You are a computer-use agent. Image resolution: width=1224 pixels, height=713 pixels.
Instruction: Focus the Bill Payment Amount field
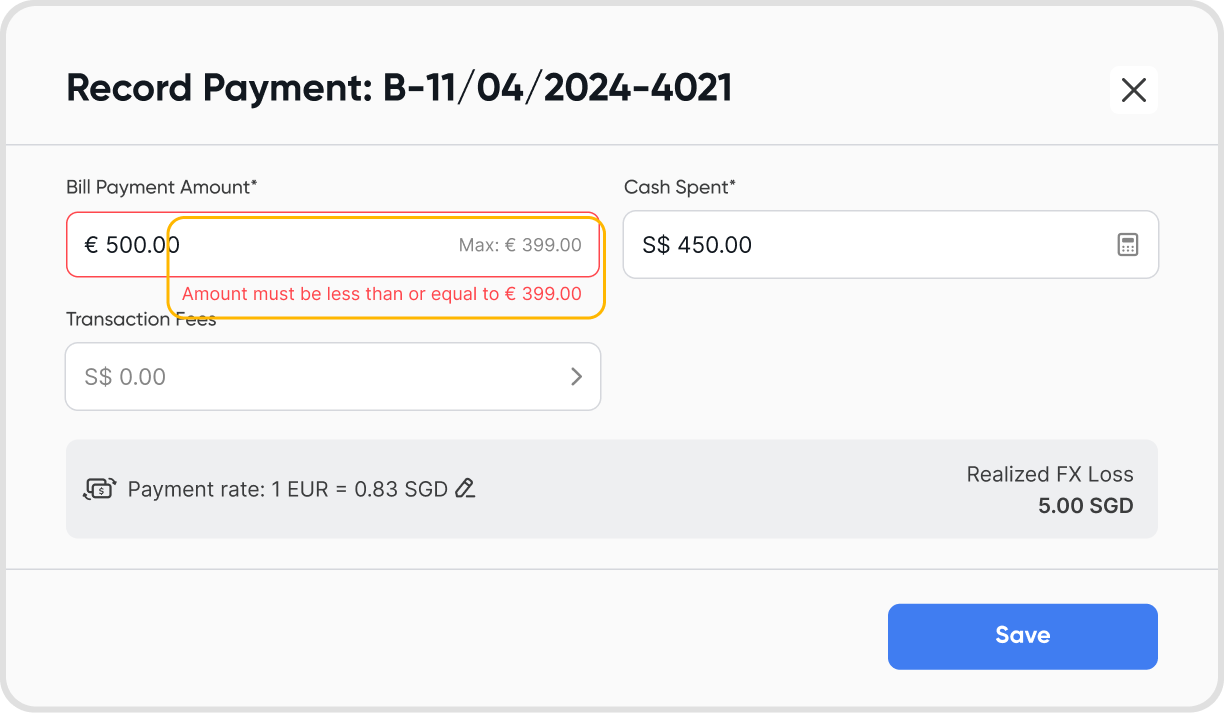click(300, 245)
